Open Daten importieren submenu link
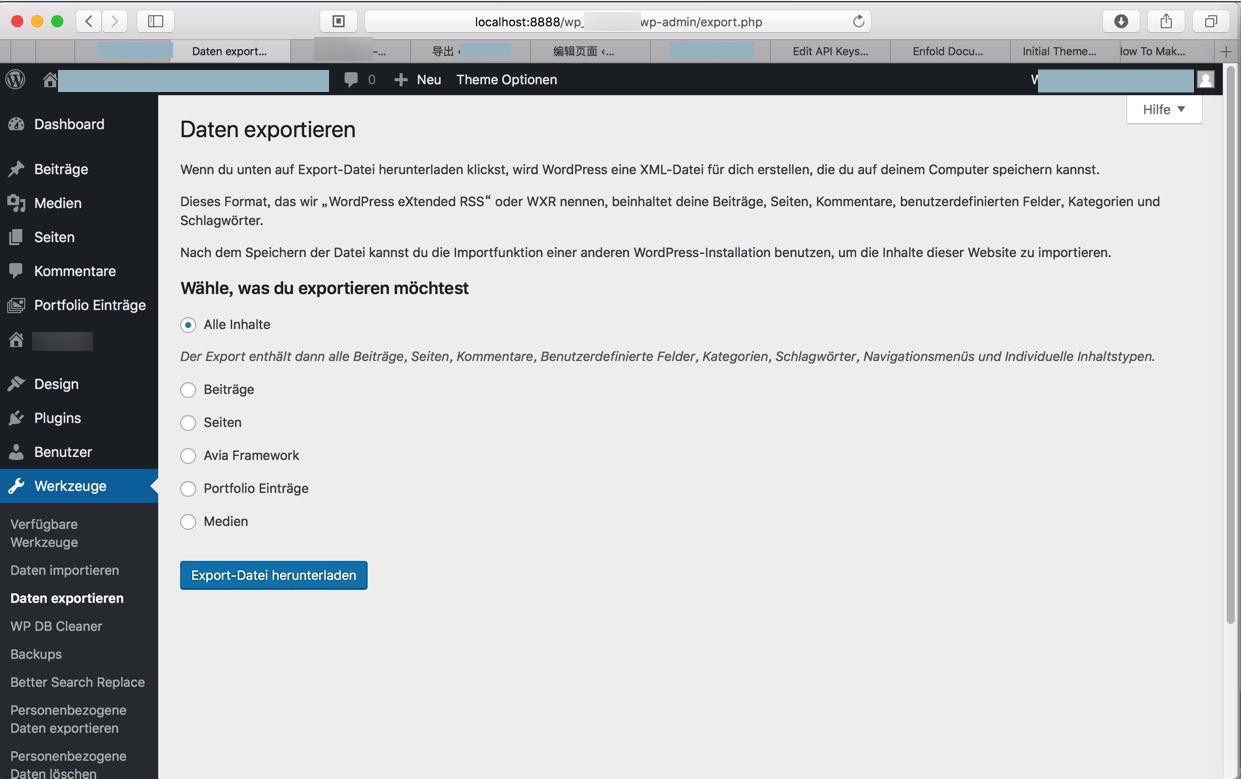Screen dimensions: 1241x779 65,570
